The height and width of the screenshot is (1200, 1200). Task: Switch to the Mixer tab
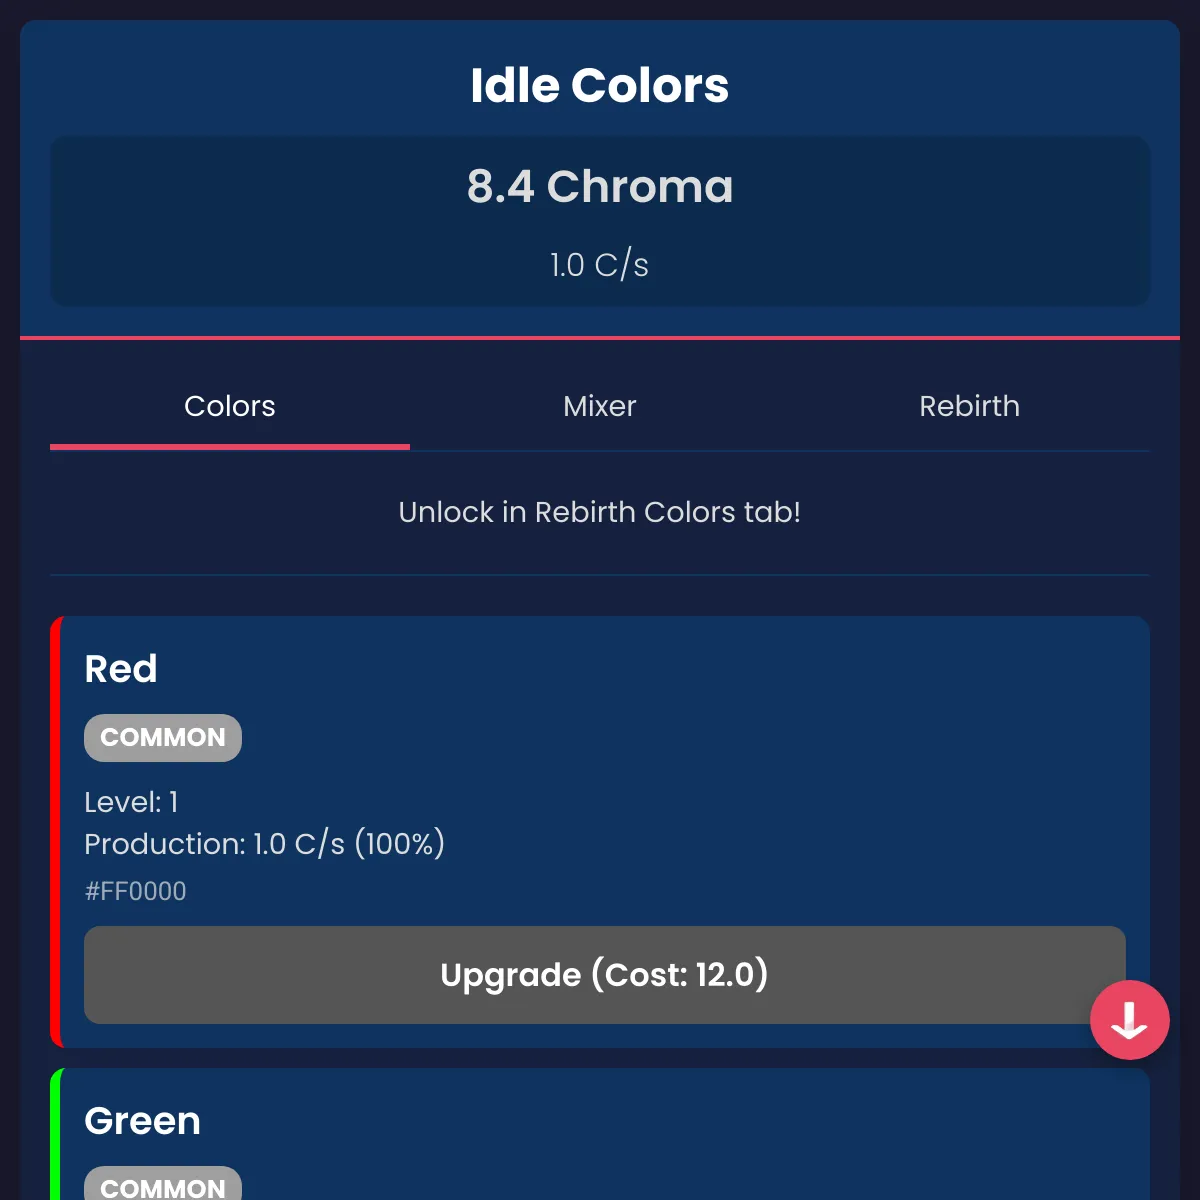click(x=599, y=406)
